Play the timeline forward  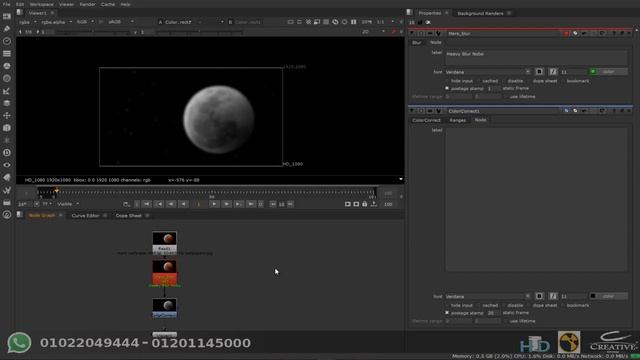[214, 204]
